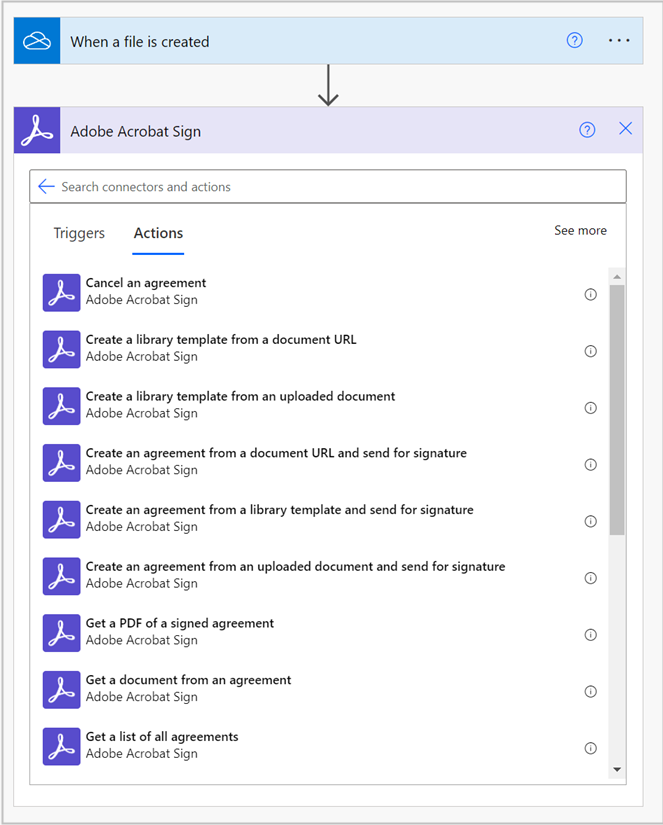Click icon for agreement from library template
This screenshot has height=825, width=663.
click(62, 520)
